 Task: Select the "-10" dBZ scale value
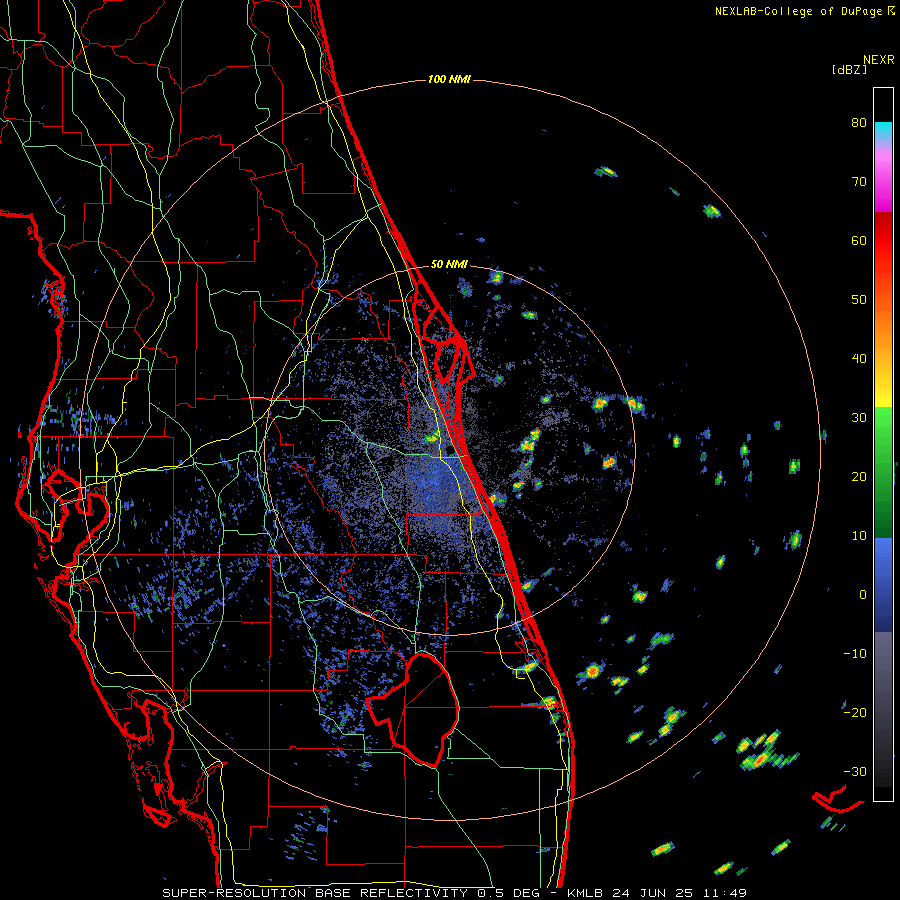[855, 653]
